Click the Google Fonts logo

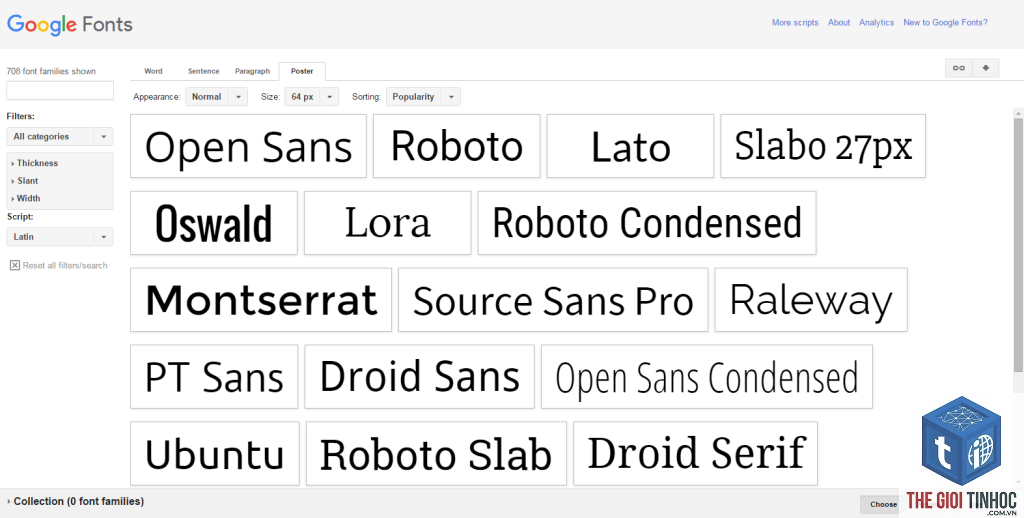coord(70,25)
